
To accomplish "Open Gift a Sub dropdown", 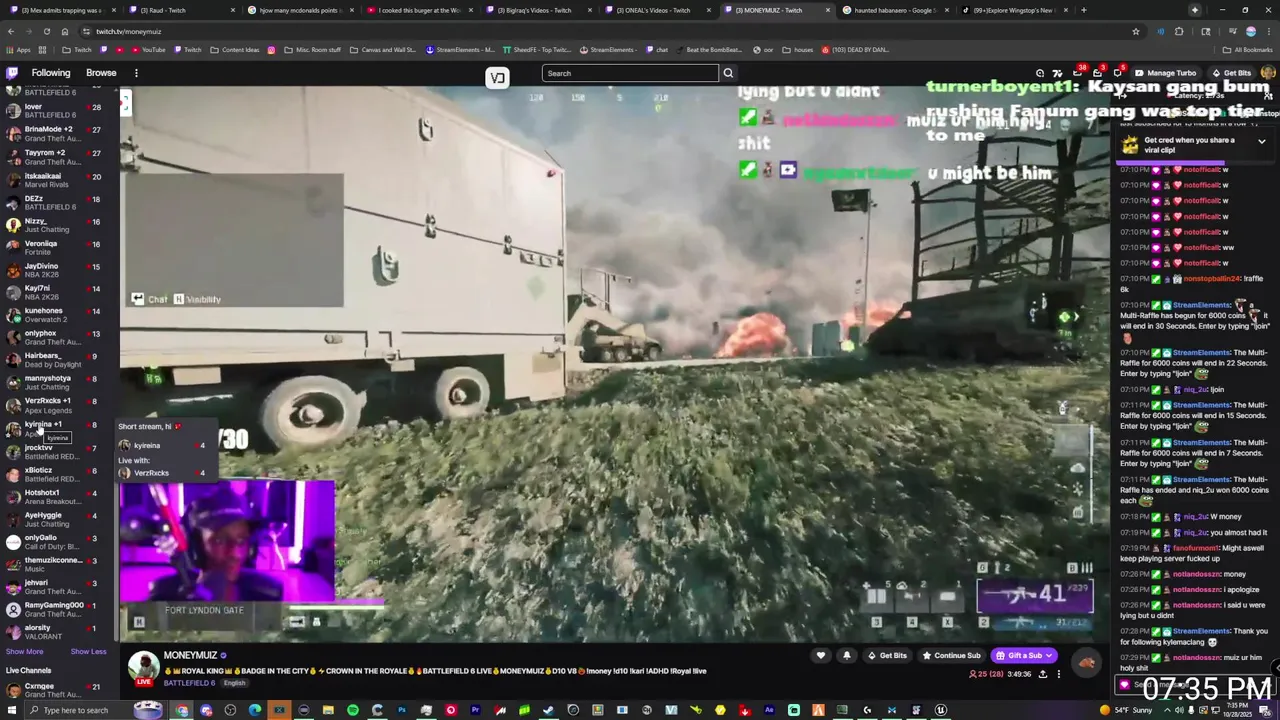I will tap(1025, 656).
